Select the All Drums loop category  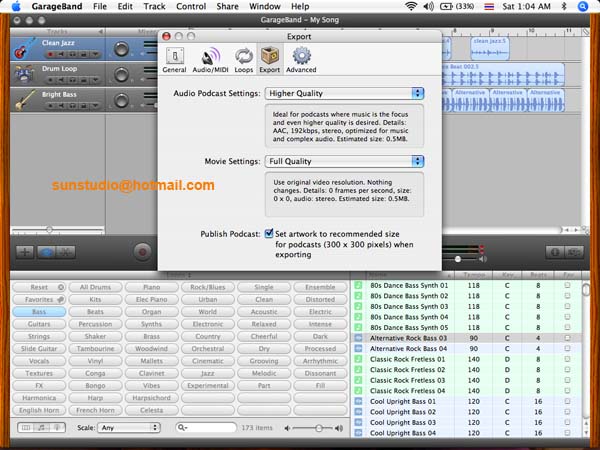click(95, 287)
